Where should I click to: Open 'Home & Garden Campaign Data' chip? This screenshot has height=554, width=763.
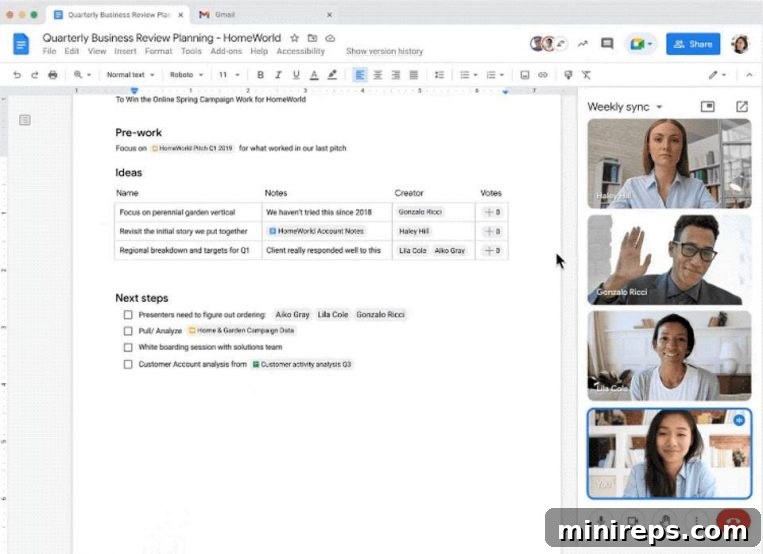(x=241, y=331)
